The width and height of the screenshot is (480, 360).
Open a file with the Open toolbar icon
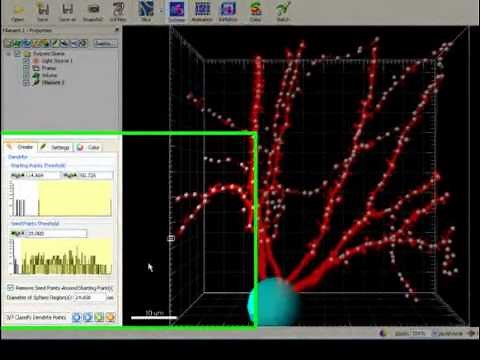(x=18, y=11)
